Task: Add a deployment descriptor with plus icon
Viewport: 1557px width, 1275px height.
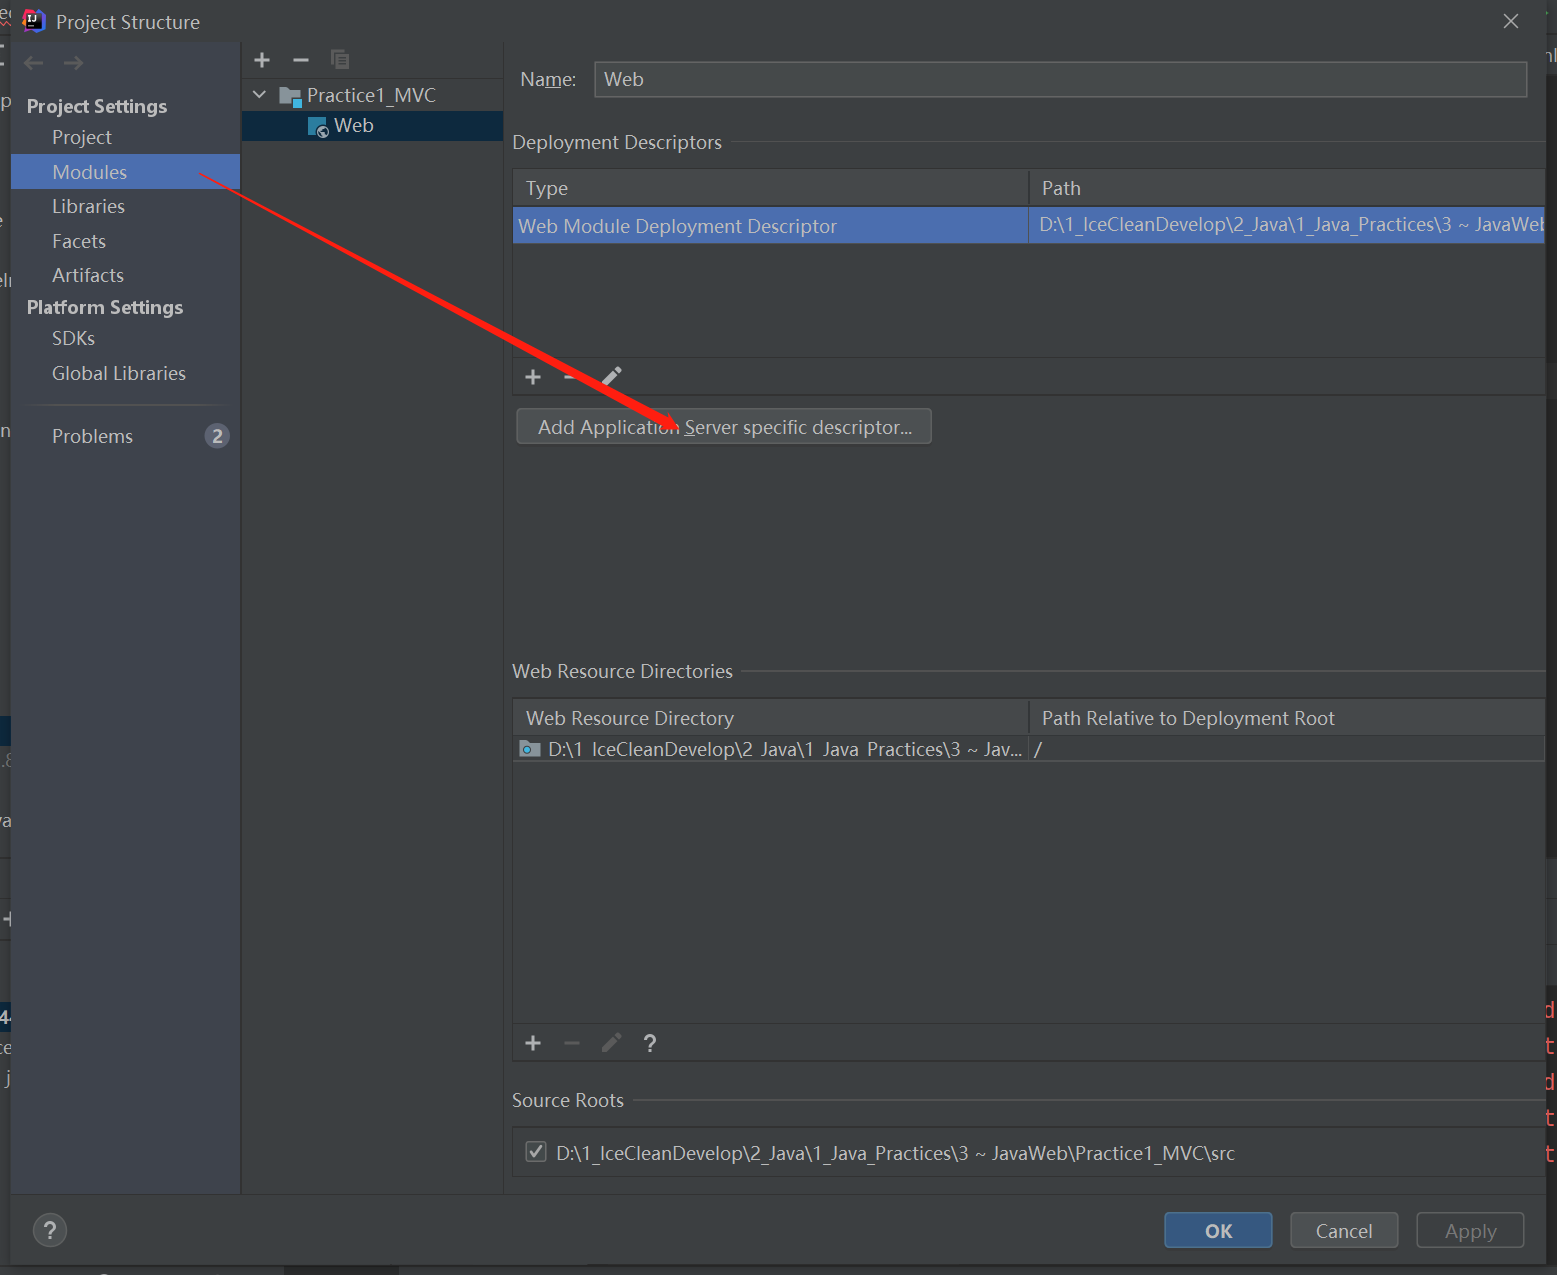Action: click(x=533, y=377)
